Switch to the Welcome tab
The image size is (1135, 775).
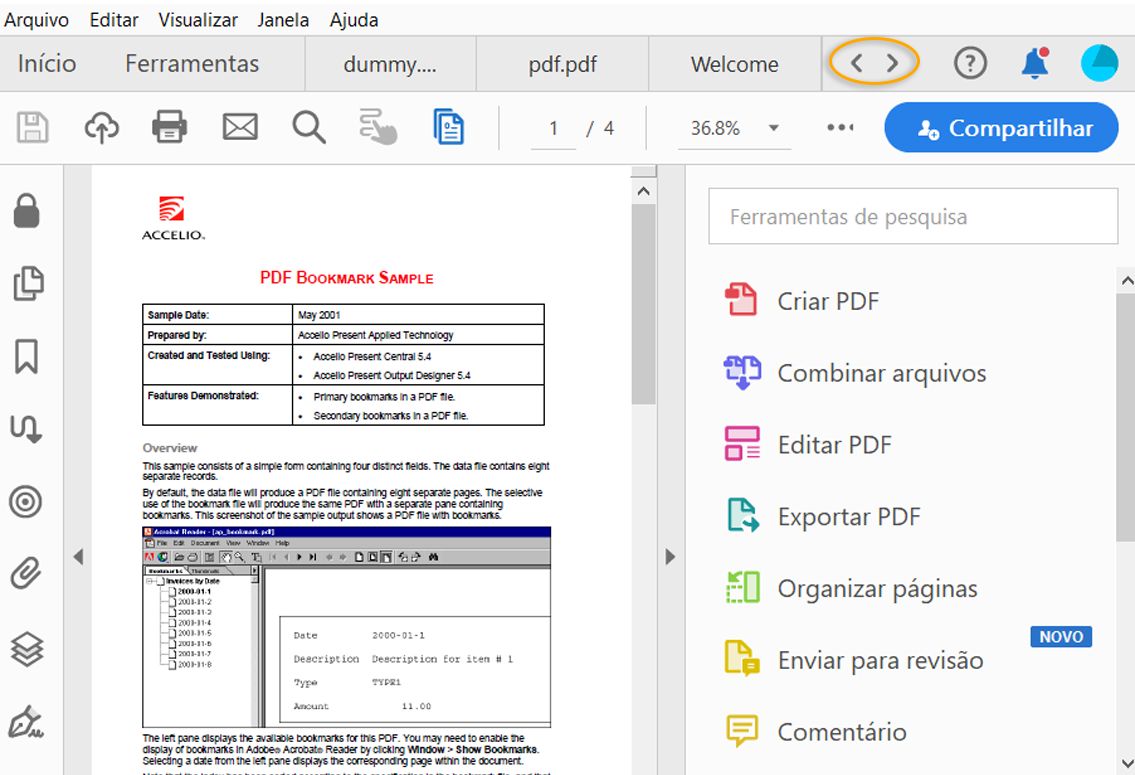click(x=734, y=63)
